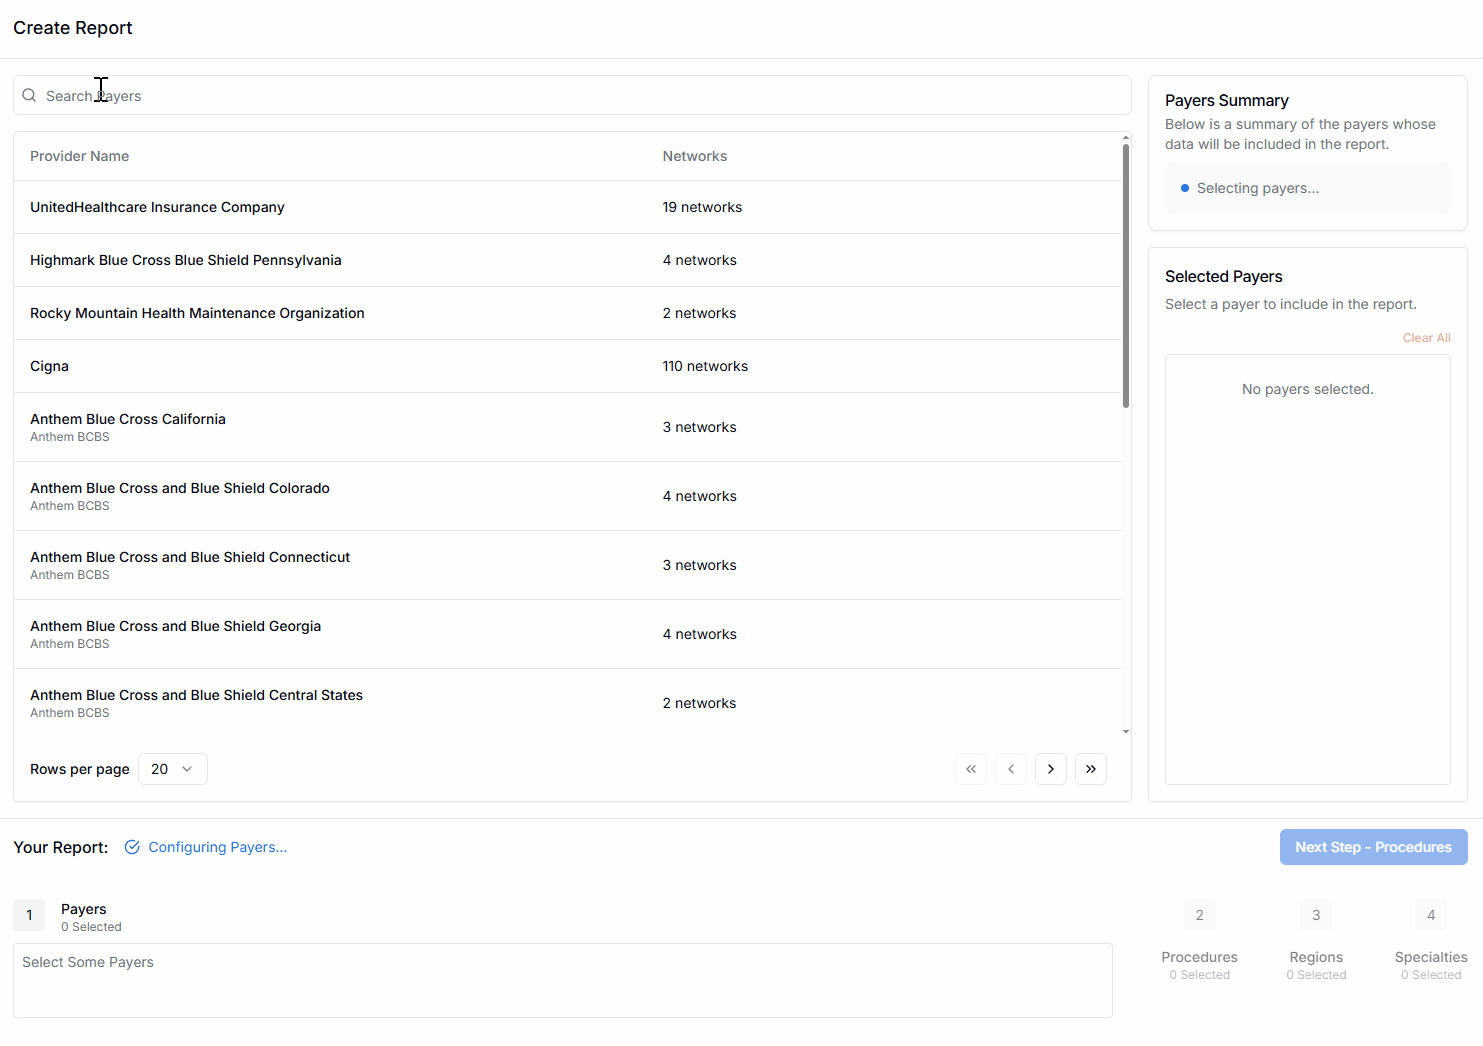Image resolution: width=1483 pixels, height=1046 pixels.
Task: Select Anthem Blue Cross and Blue Shield Connecticut
Action: (x=567, y=565)
